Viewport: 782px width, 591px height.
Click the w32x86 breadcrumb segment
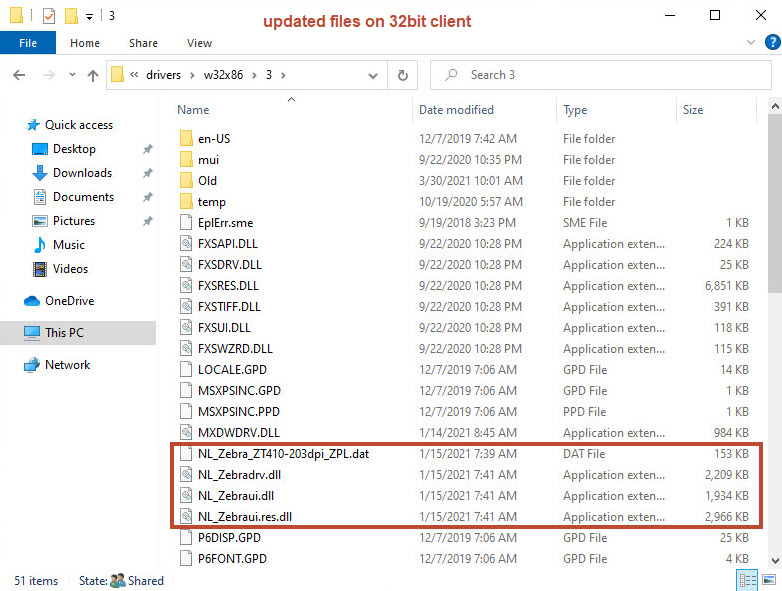pos(228,75)
